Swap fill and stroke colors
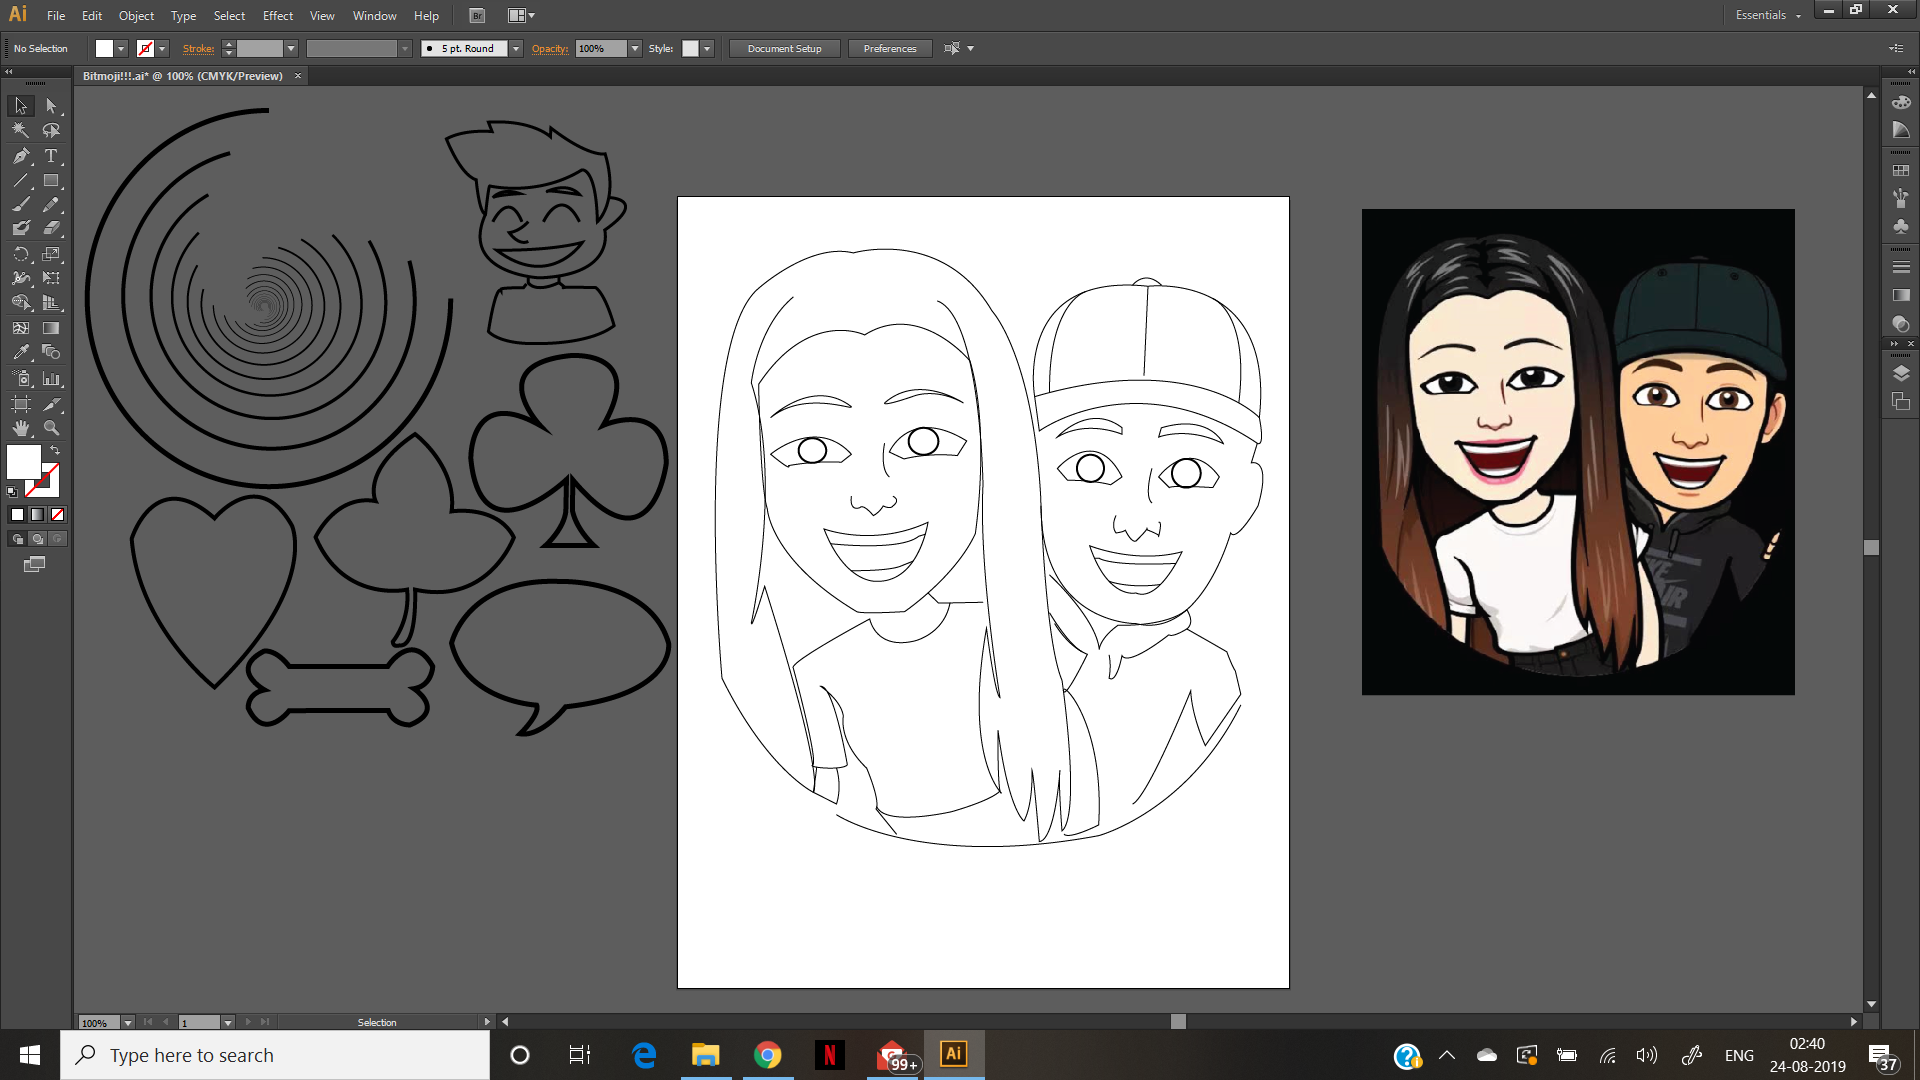This screenshot has width=1920, height=1080. click(x=55, y=450)
